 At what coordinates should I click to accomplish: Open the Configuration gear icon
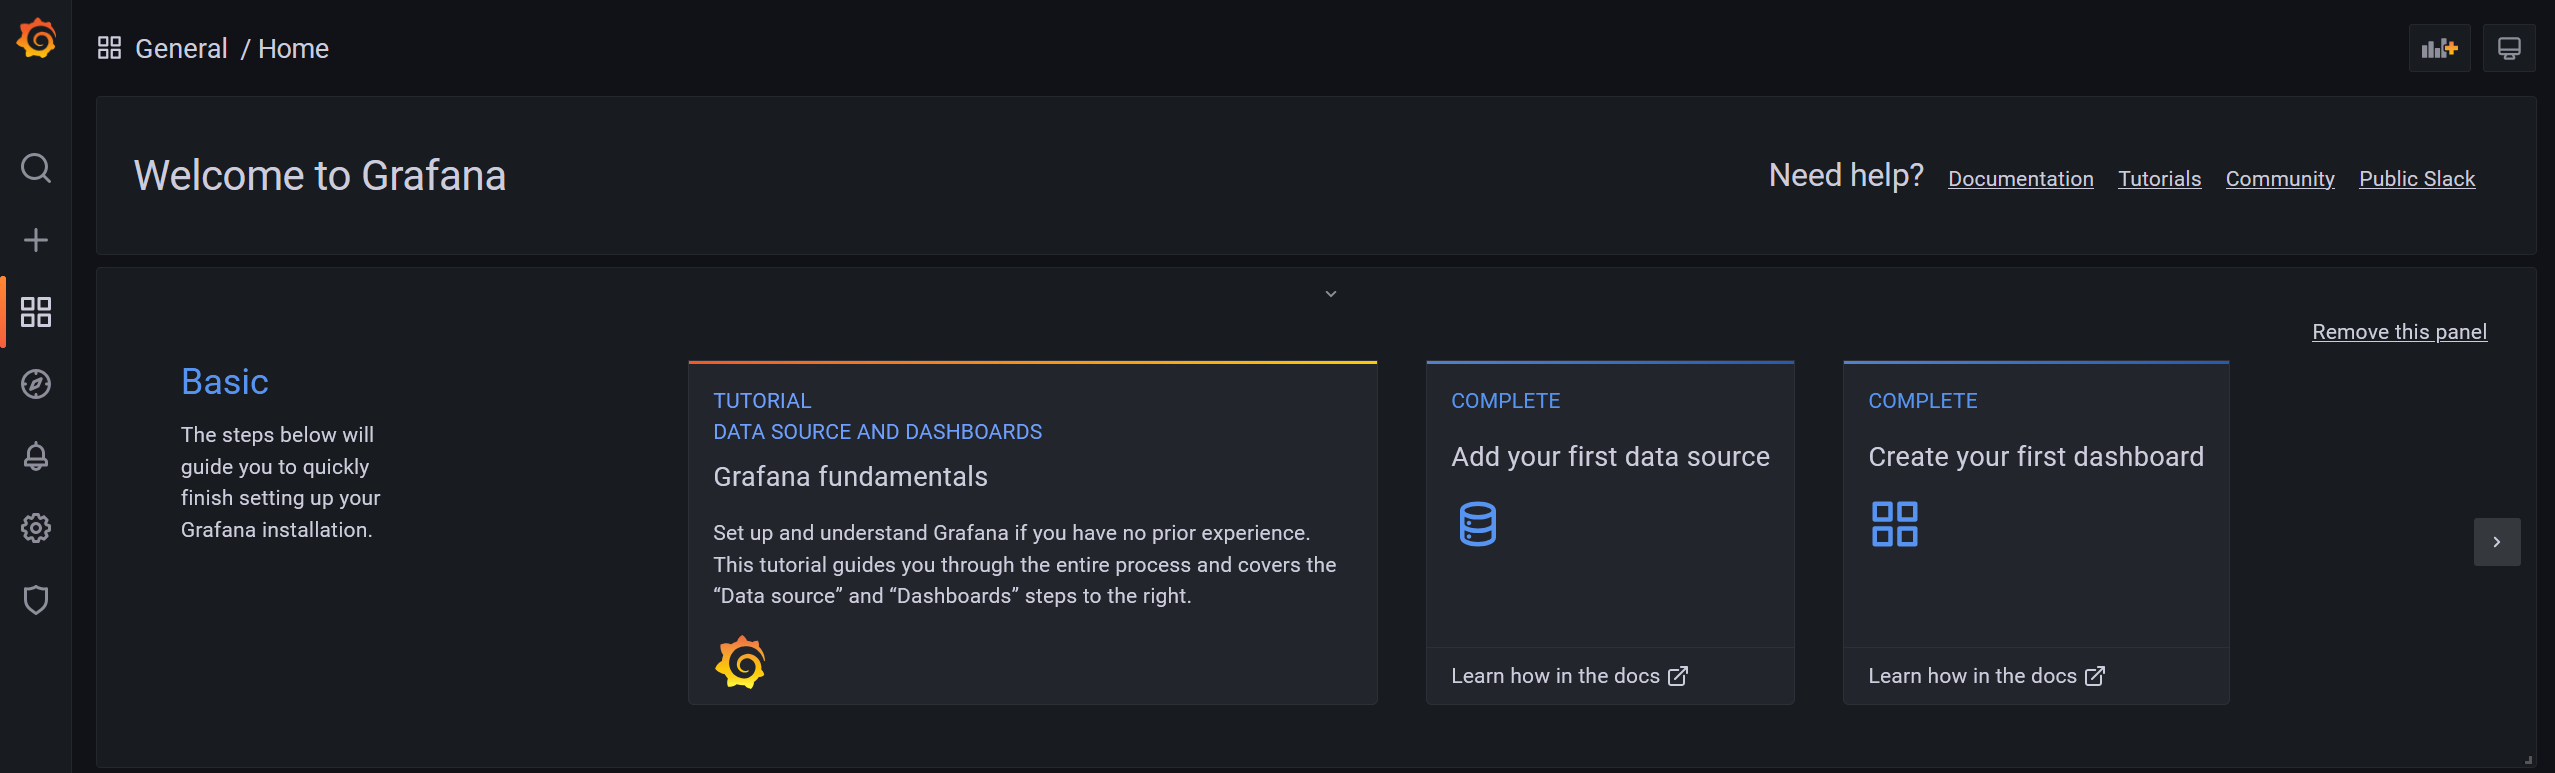pyautogui.click(x=36, y=528)
